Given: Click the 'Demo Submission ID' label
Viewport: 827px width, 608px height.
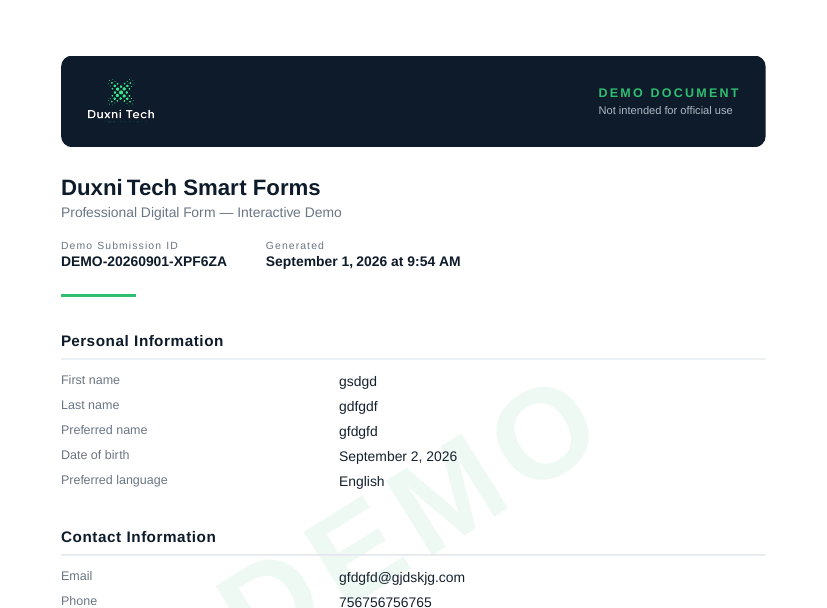Looking at the screenshot, I should point(120,245).
